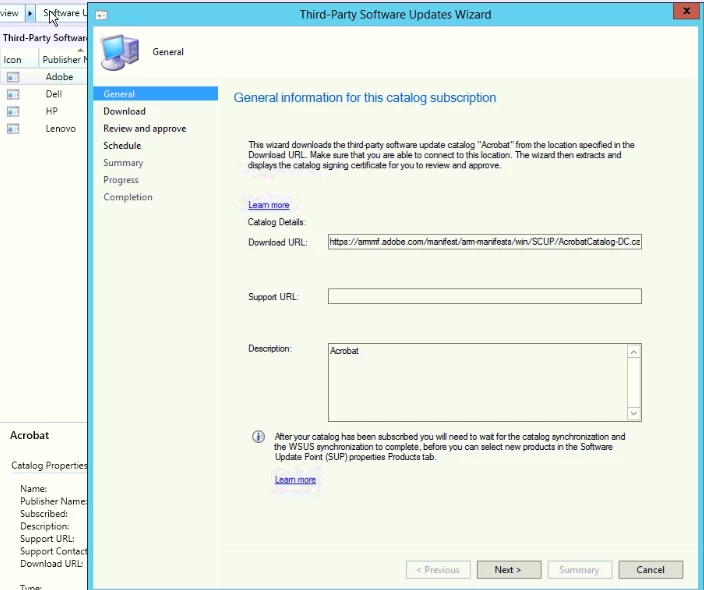Click the Publisher Name: property label
This screenshot has height=590, width=704.
[x=53, y=501]
